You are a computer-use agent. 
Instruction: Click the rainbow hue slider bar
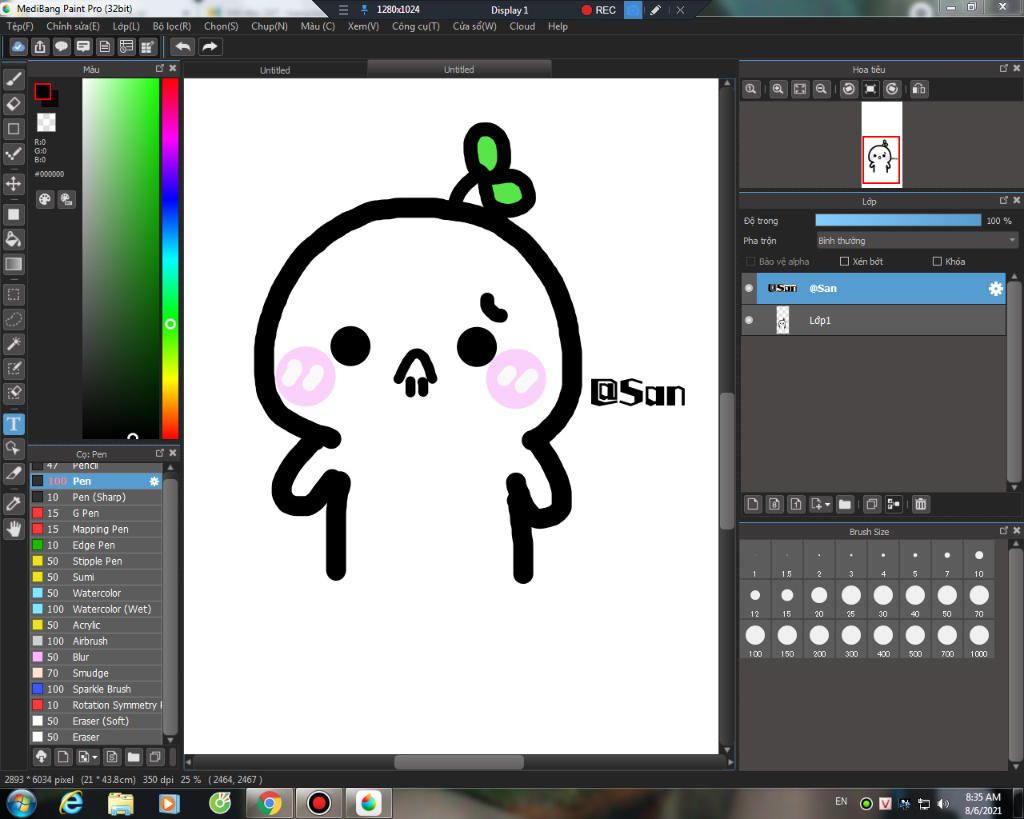[170, 259]
